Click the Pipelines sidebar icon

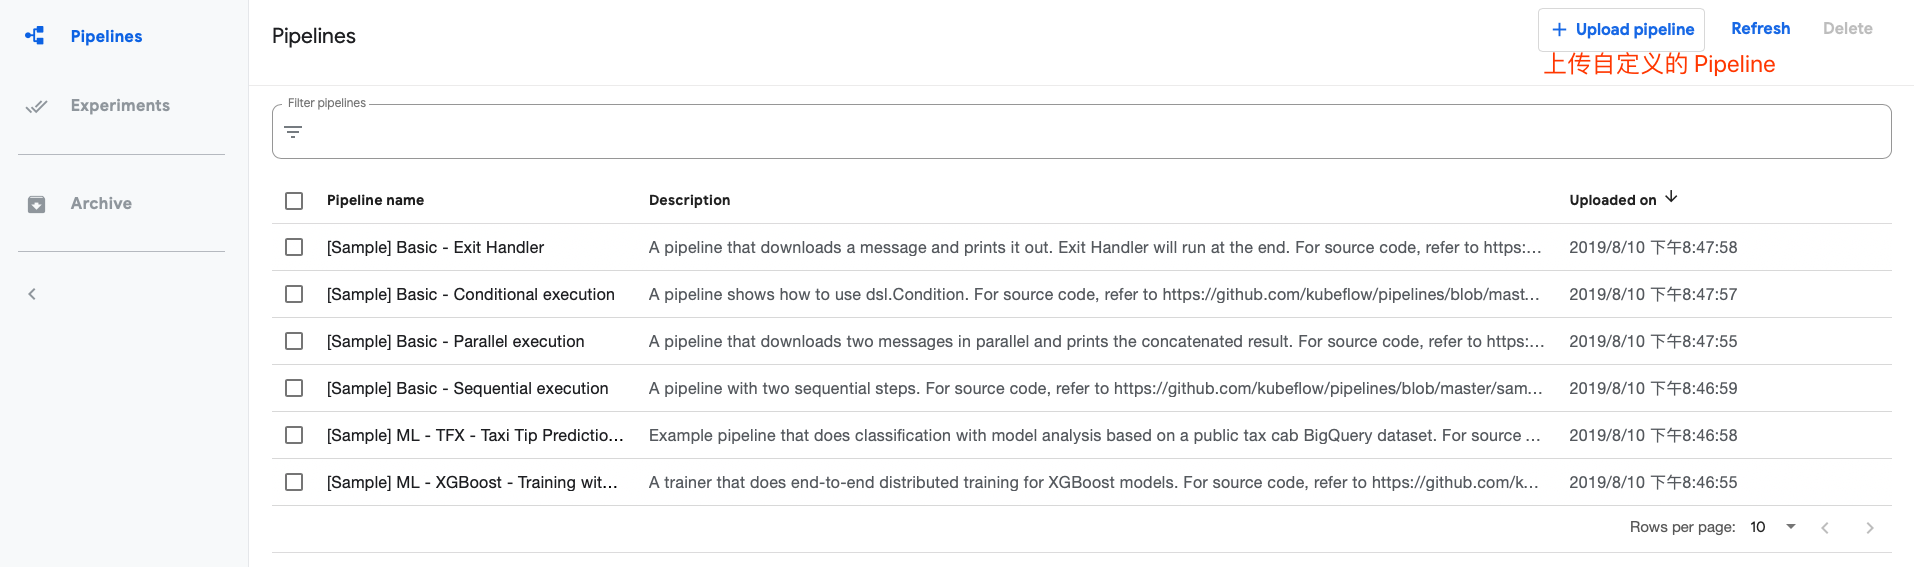[35, 36]
